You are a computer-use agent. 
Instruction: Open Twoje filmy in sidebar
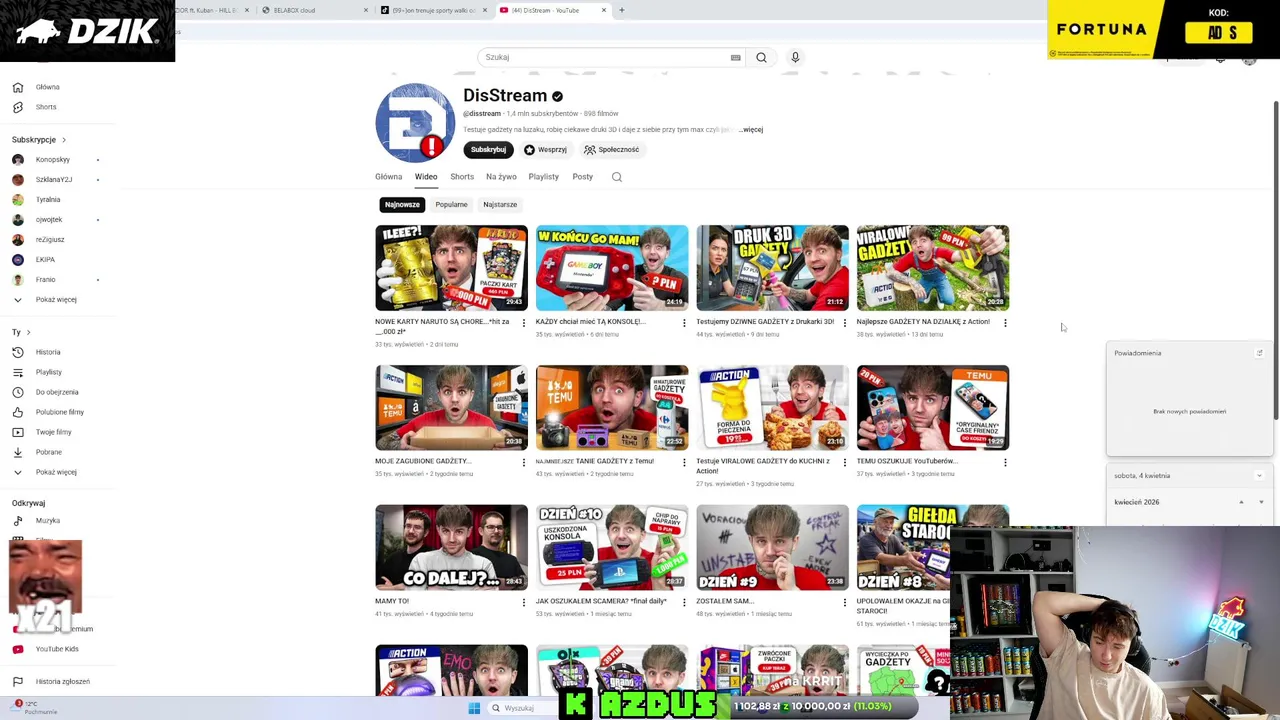(x=54, y=432)
